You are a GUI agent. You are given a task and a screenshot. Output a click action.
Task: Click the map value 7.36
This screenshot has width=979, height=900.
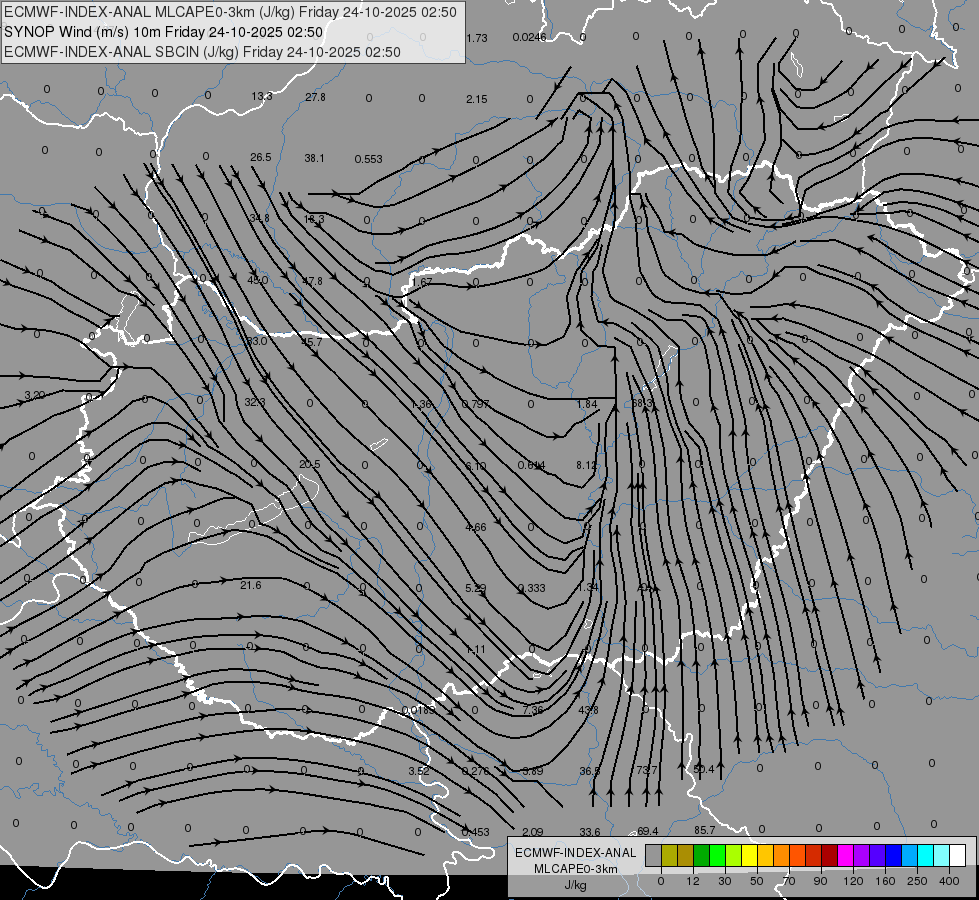(533, 710)
